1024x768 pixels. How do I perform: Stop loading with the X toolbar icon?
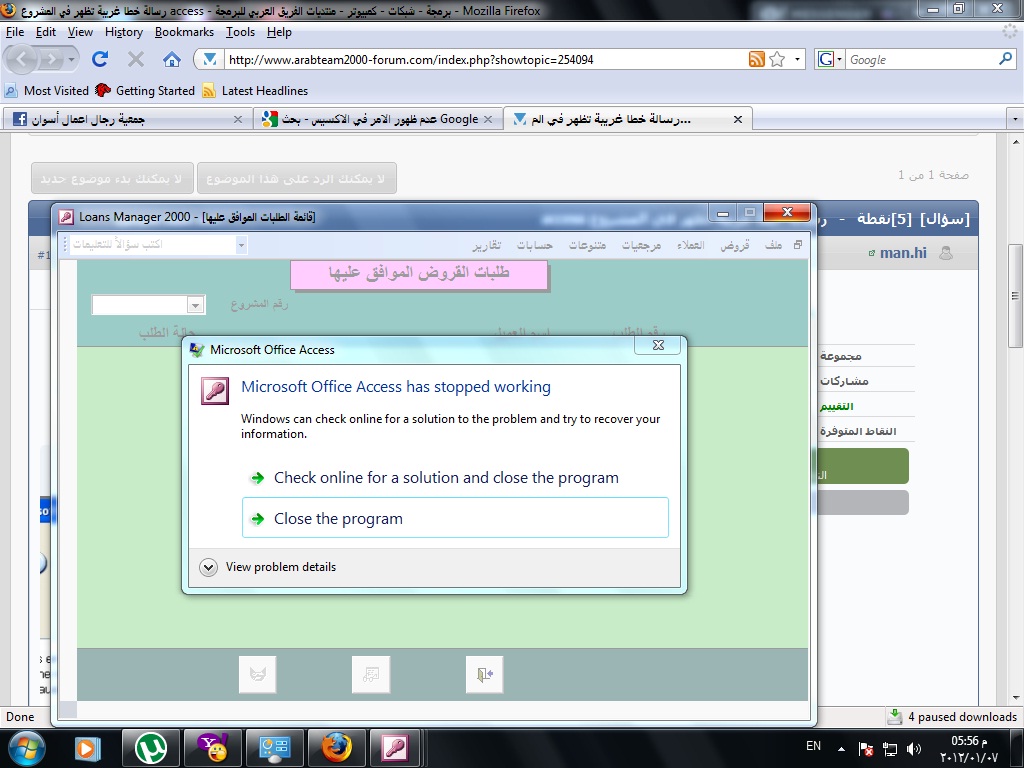[x=136, y=59]
